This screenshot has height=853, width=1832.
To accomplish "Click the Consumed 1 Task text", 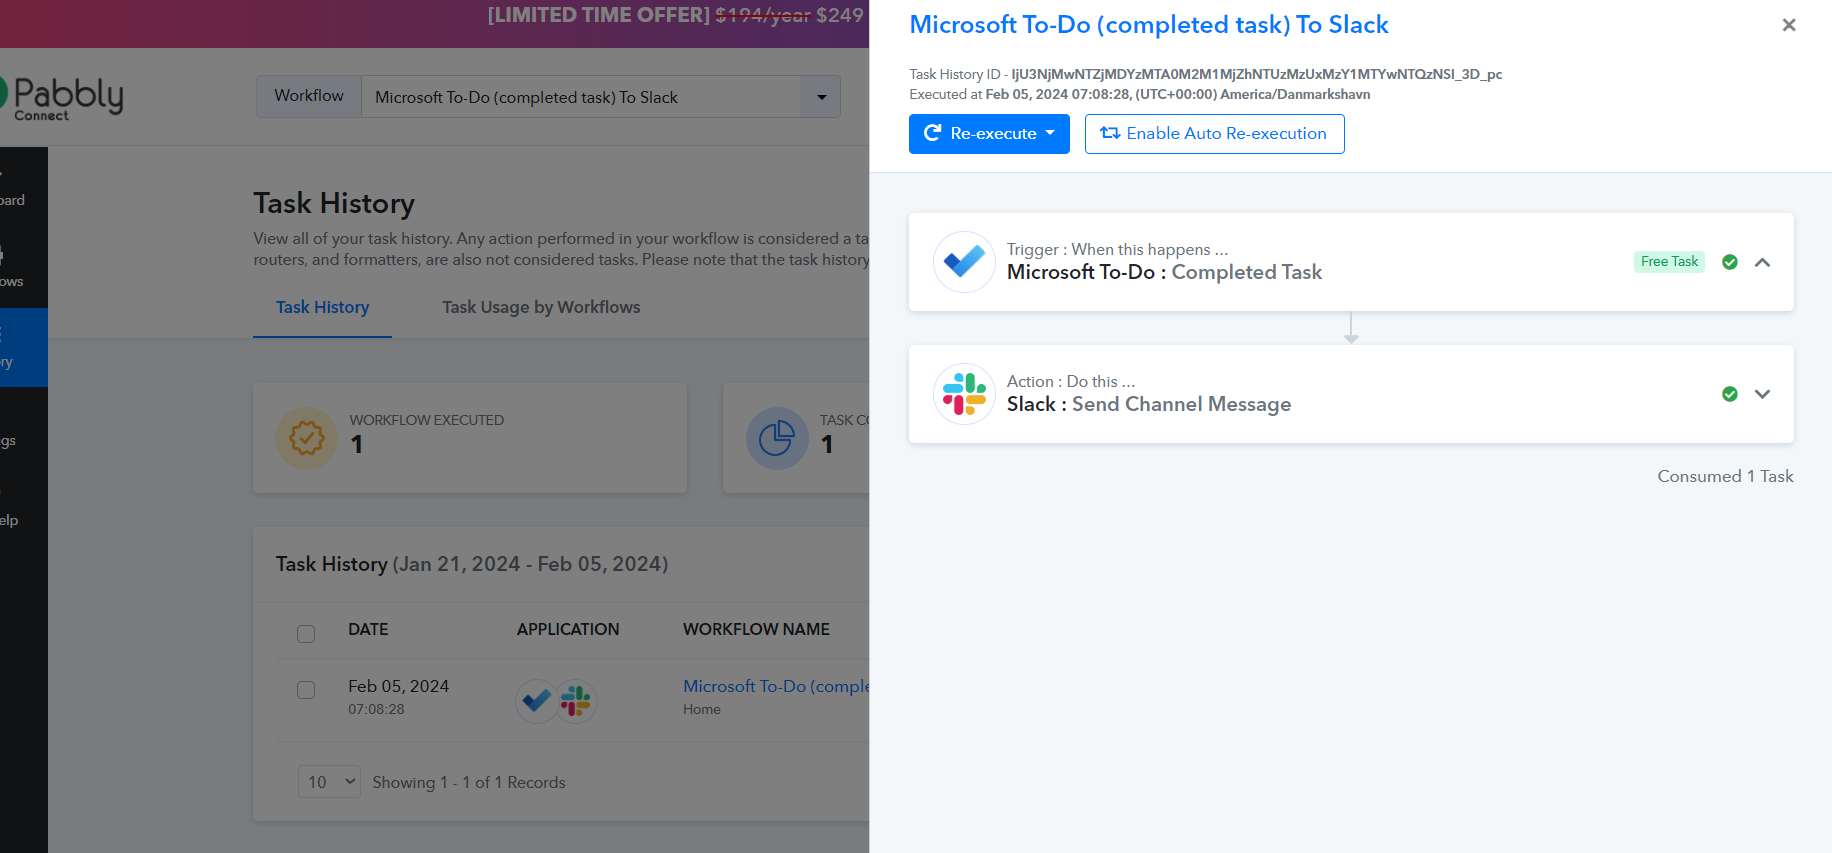I will (1725, 476).
